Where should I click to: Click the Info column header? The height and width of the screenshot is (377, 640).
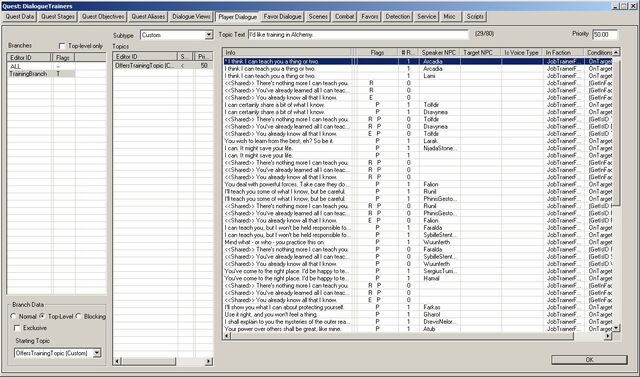288,53
